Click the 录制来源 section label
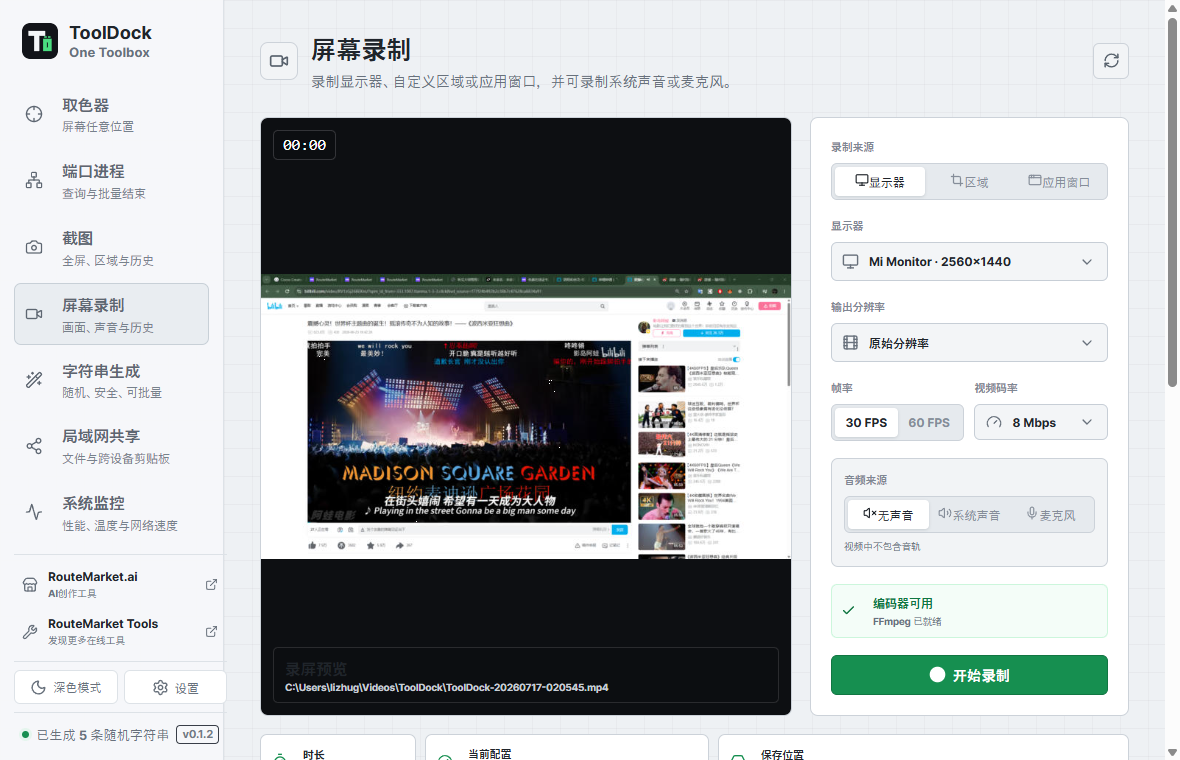Image resolution: width=1180 pixels, height=760 pixels. point(852,147)
